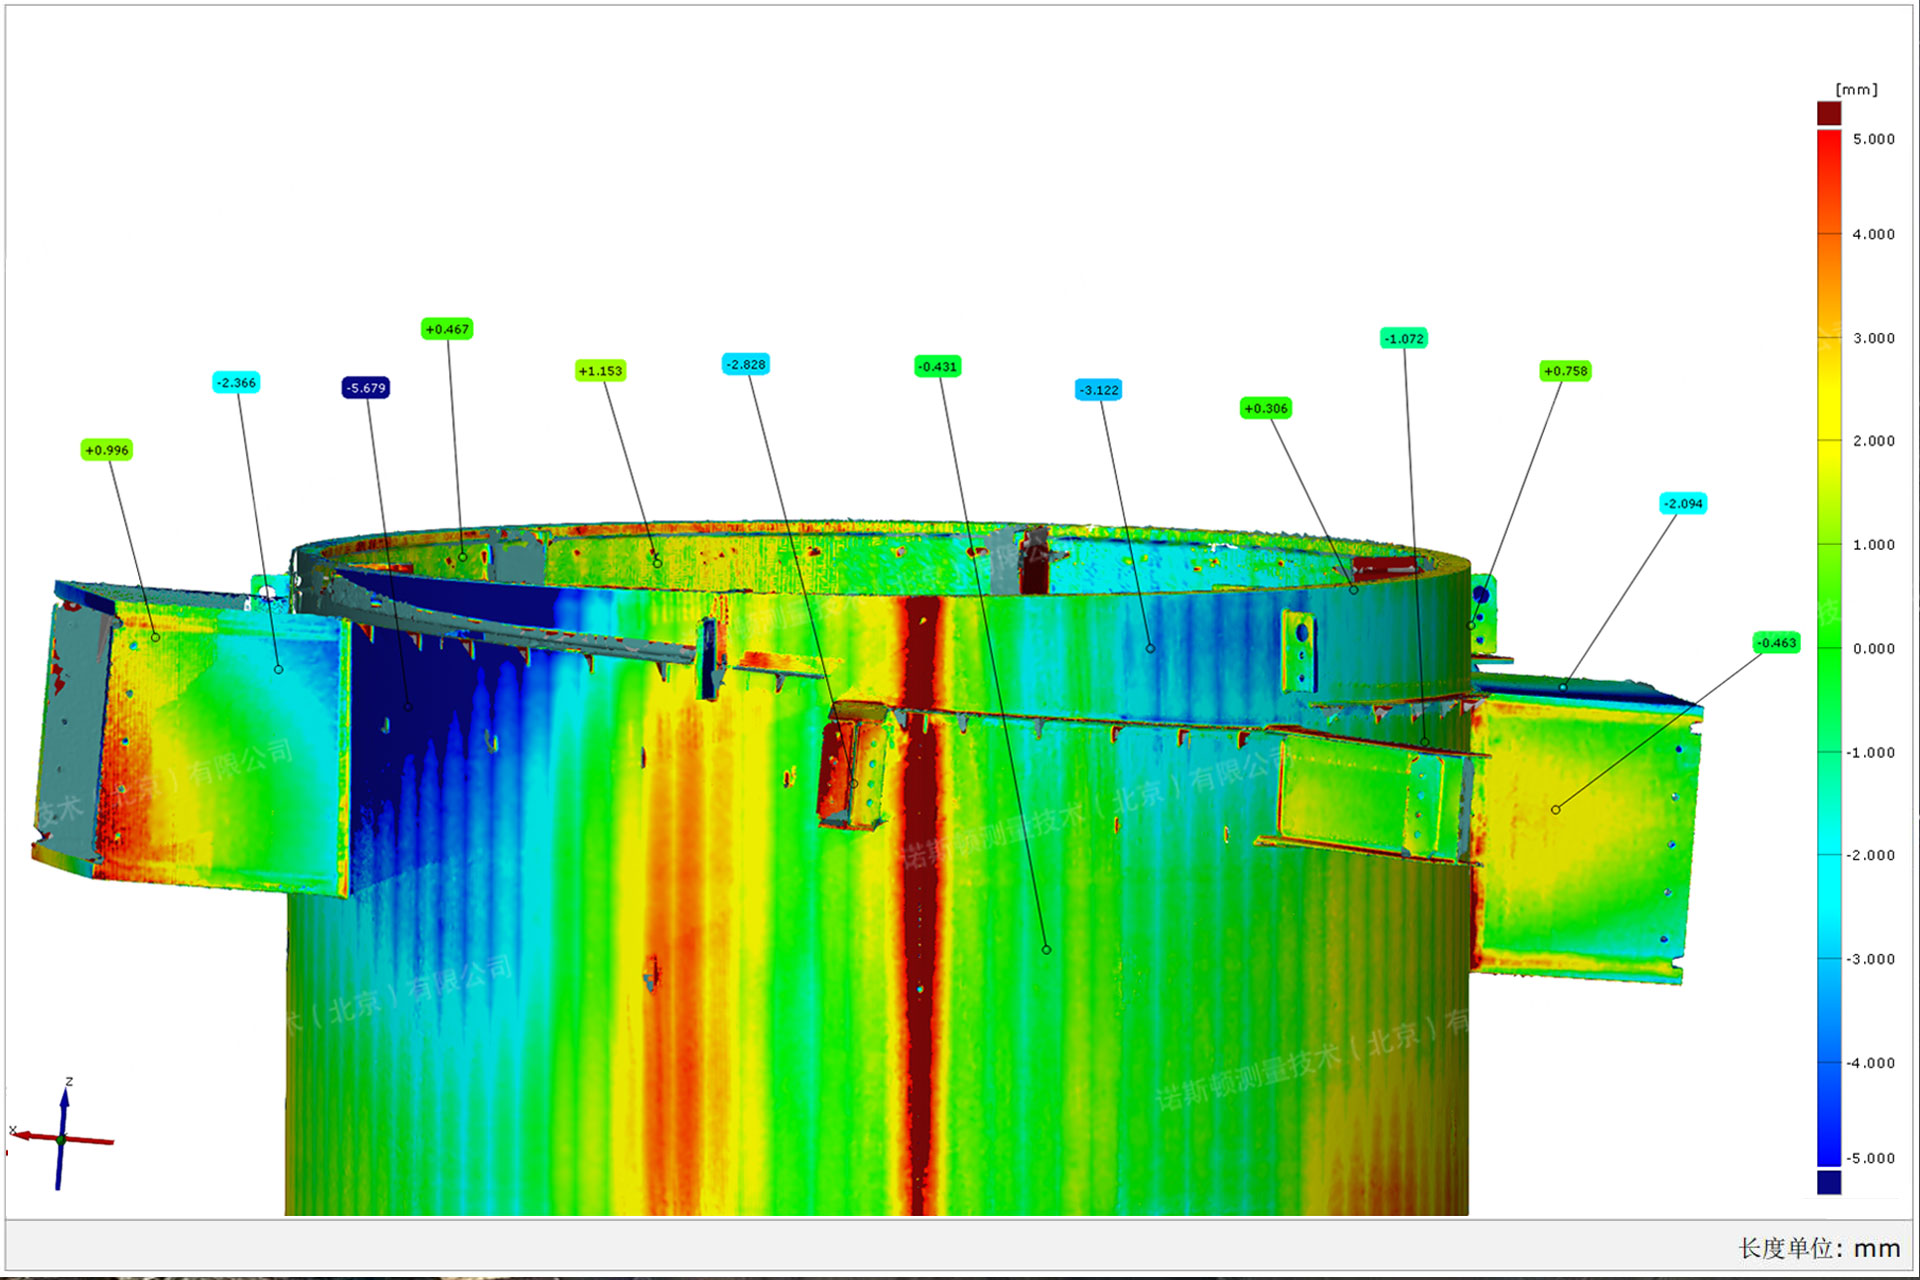Click the measurement point of the -2.366 label

click(278, 670)
